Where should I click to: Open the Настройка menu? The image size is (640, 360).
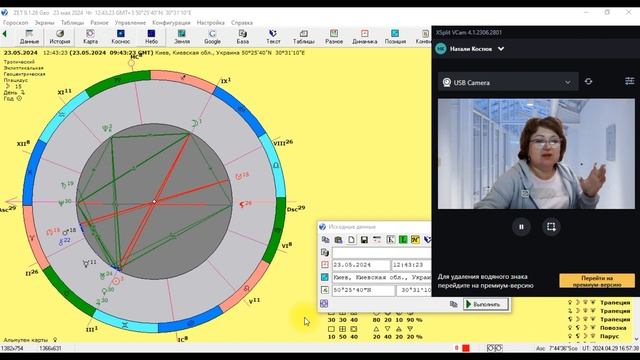coord(211,23)
